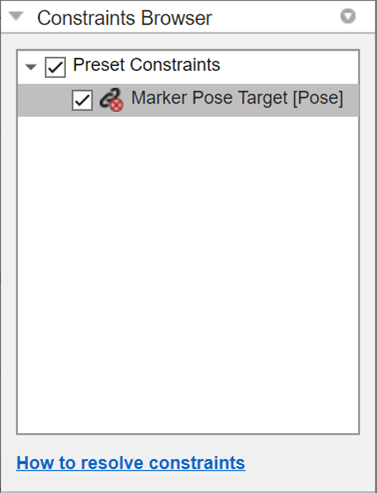This screenshot has height=493, width=377.
Task: Collapse the Preset Constraints tree node
Action: pyautogui.click(x=31, y=67)
